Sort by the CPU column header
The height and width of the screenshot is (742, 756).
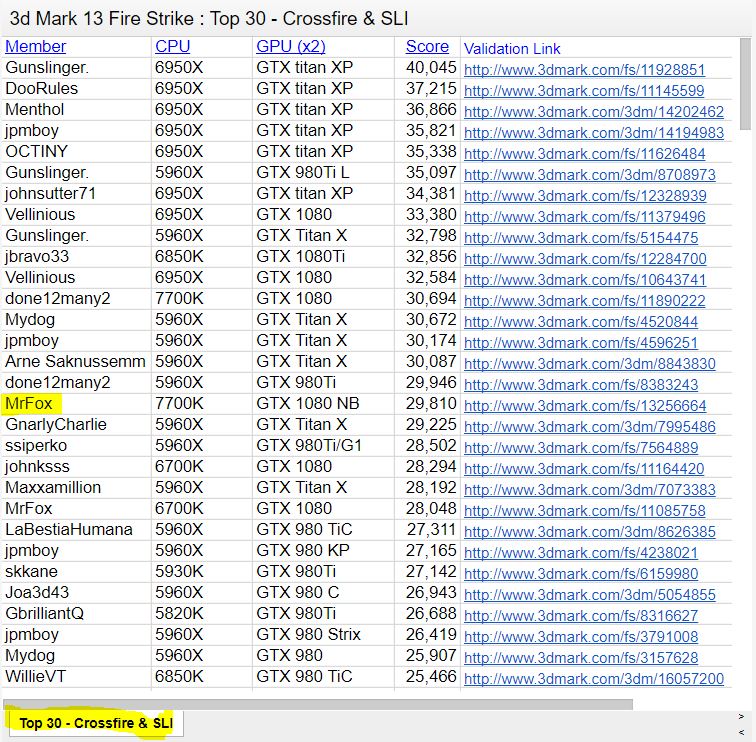pos(172,47)
